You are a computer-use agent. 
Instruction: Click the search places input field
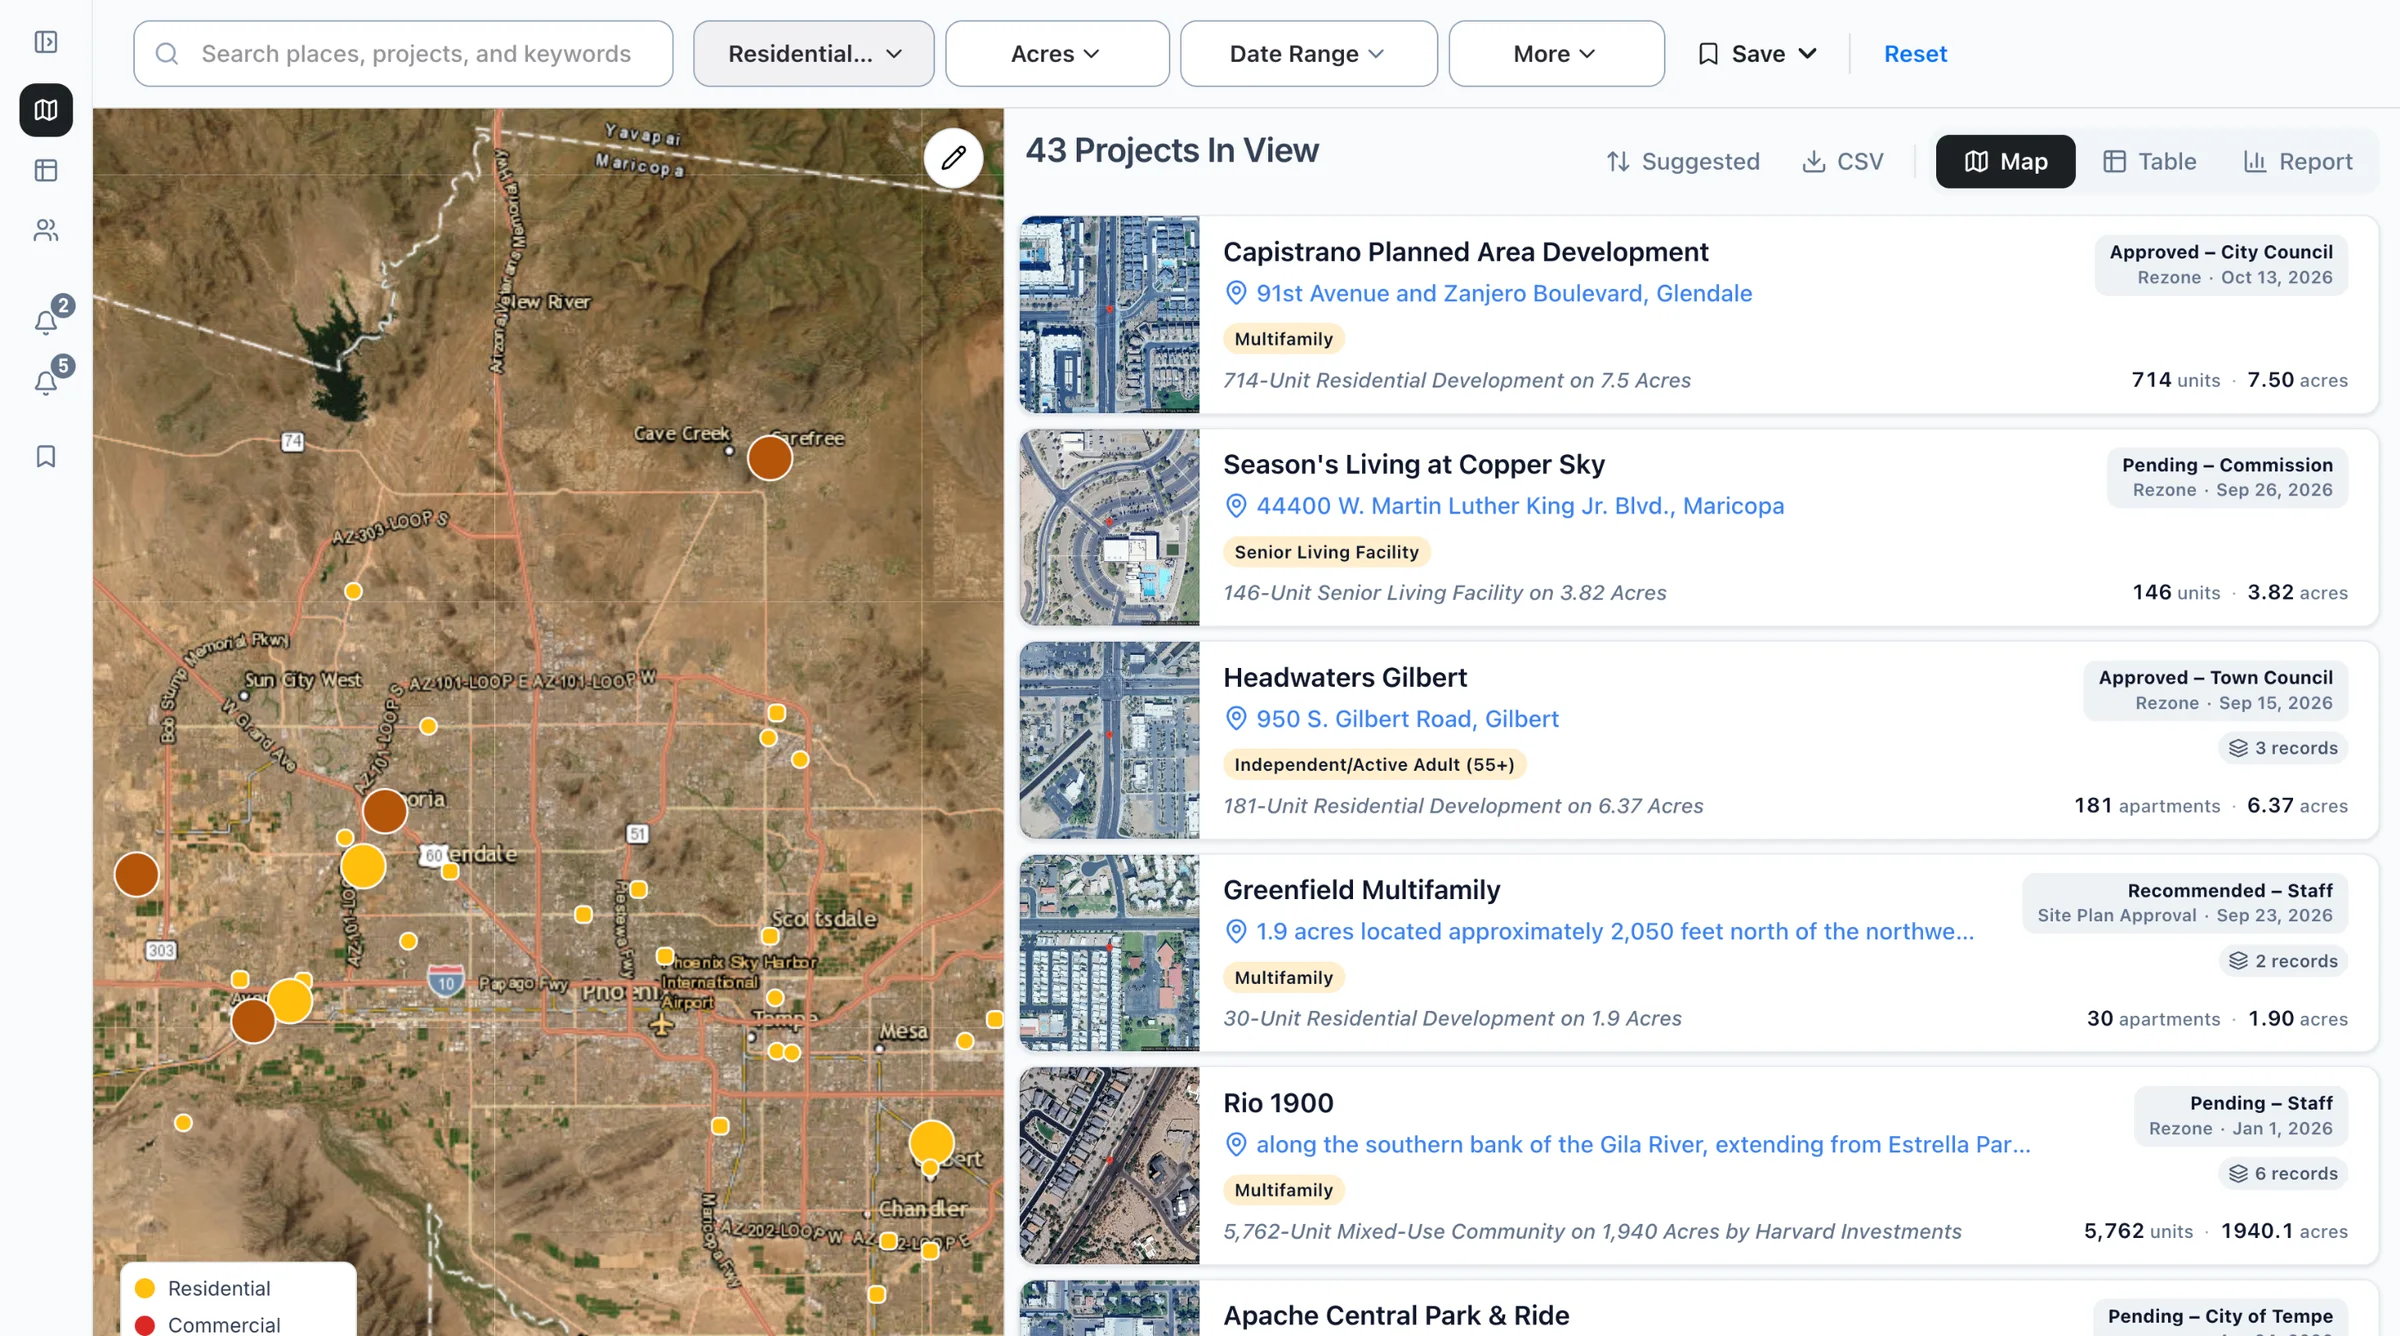pos(403,54)
